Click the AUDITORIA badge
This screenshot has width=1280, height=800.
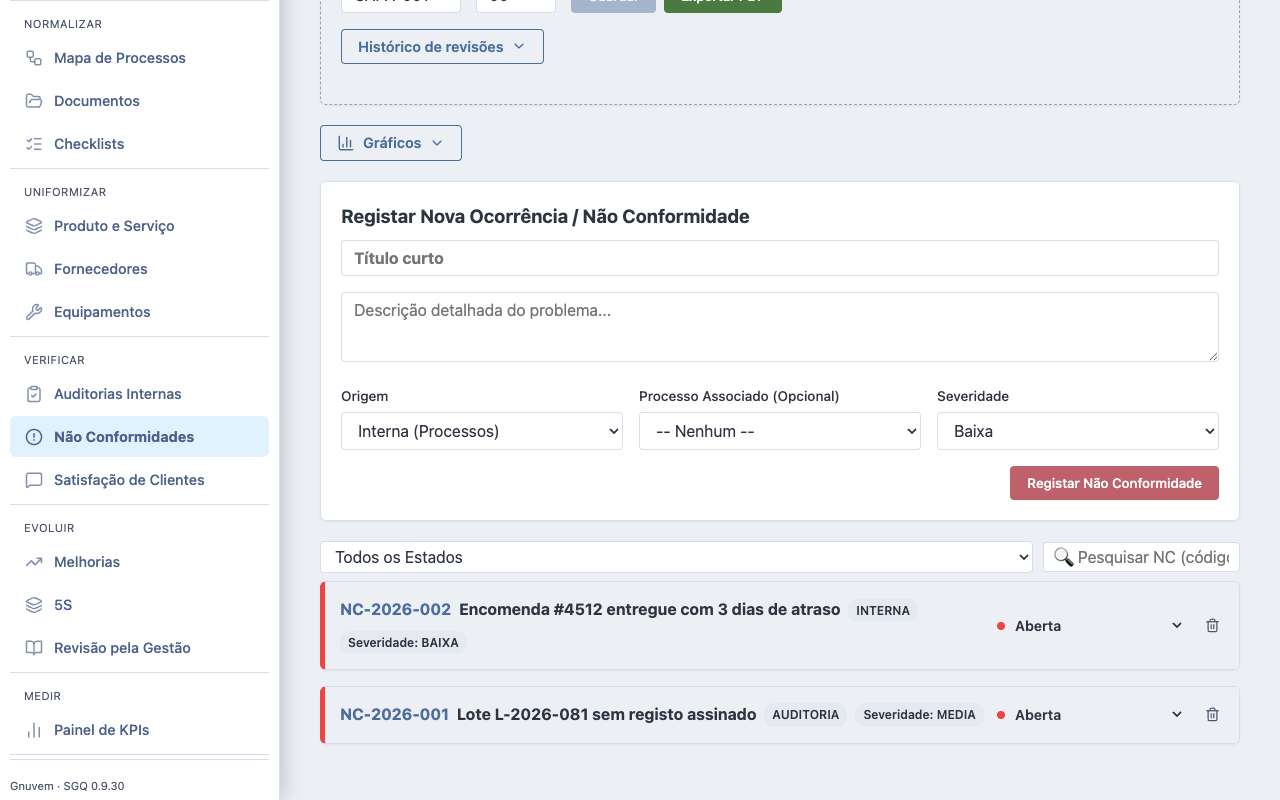point(806,715)
